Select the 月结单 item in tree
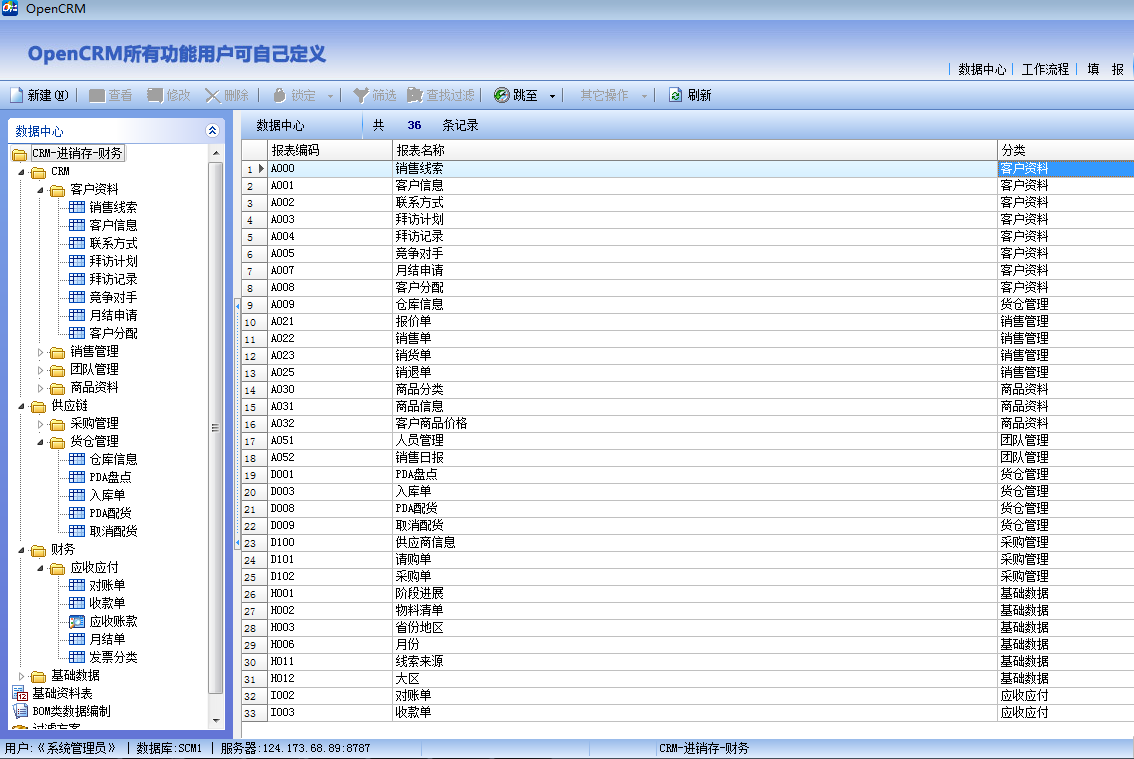Image resolution: width=1134 pixels, height=759 pixels. 107,640
